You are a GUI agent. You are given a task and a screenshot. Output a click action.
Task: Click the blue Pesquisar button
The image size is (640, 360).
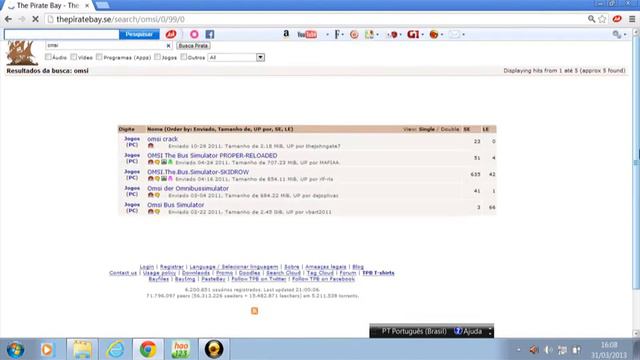139,34
